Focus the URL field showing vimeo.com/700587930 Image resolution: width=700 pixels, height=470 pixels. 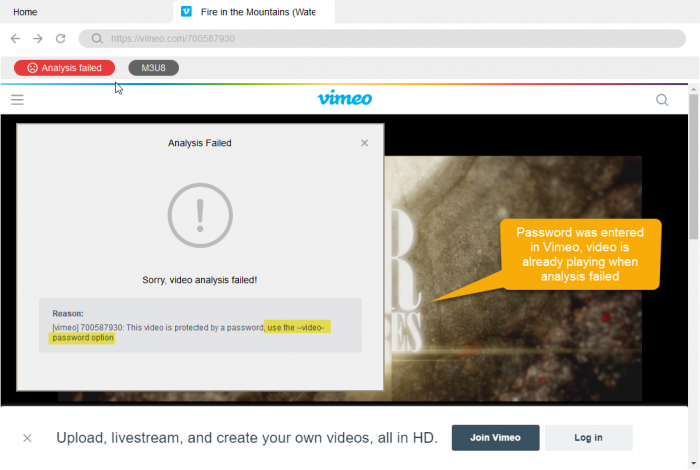click(382, 38)
